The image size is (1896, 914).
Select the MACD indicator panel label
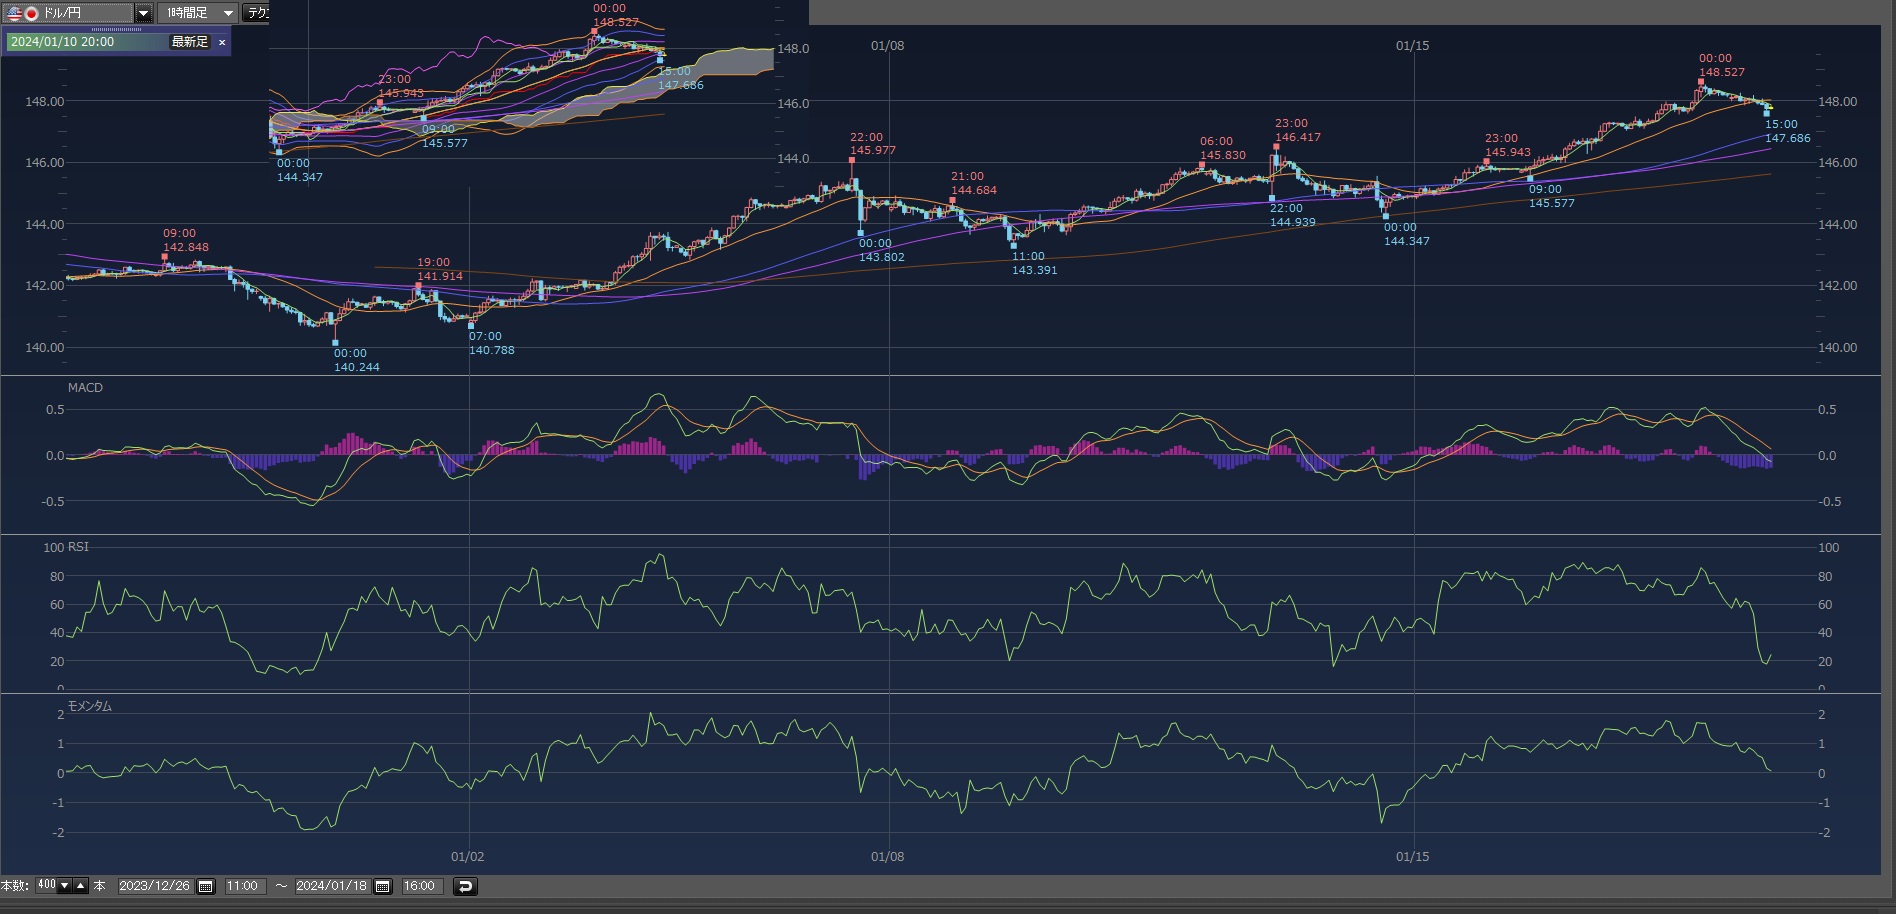[x=85, y=388]
